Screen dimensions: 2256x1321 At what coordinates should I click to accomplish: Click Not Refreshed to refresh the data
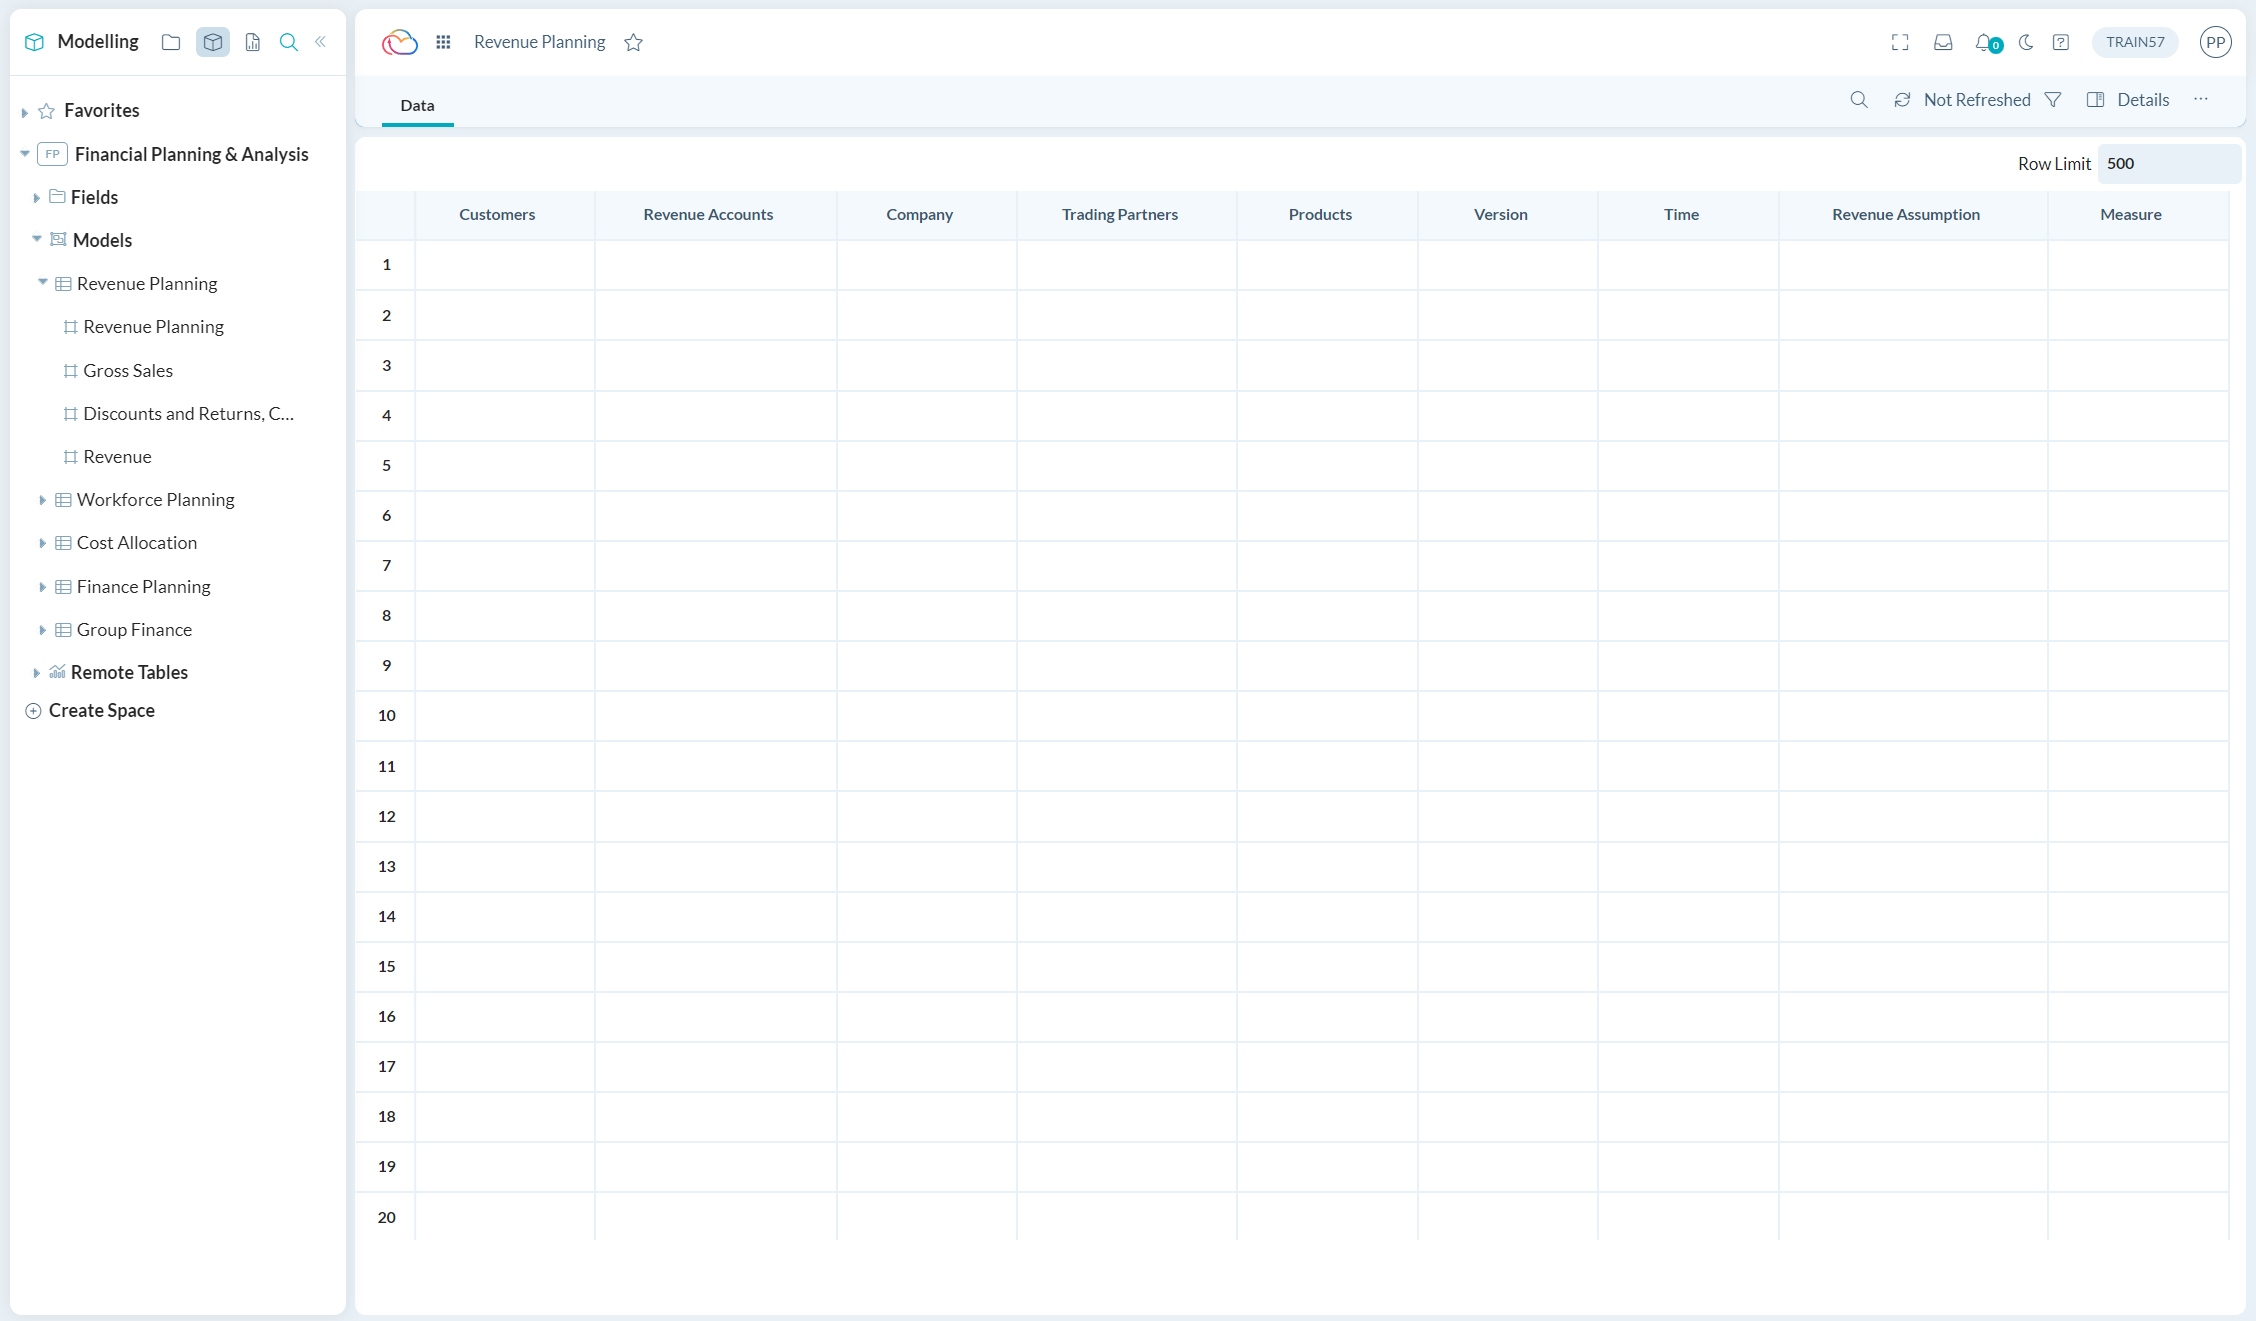point(1976,99)
